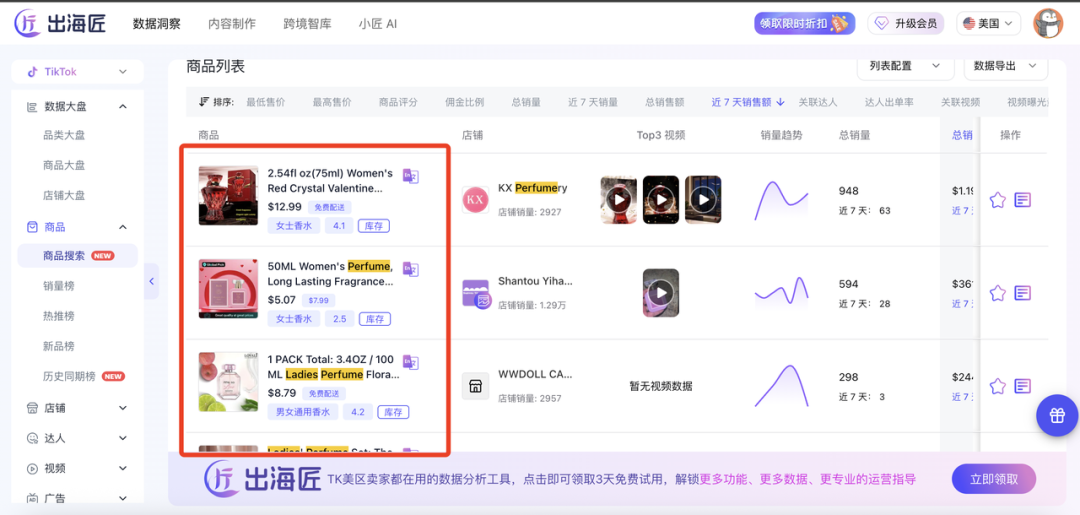Screen dimensions: 1080x515
Task: Click the translate icon beside the 1 PACK Ladies Perfume title
Action: click(x=411, y=362)
